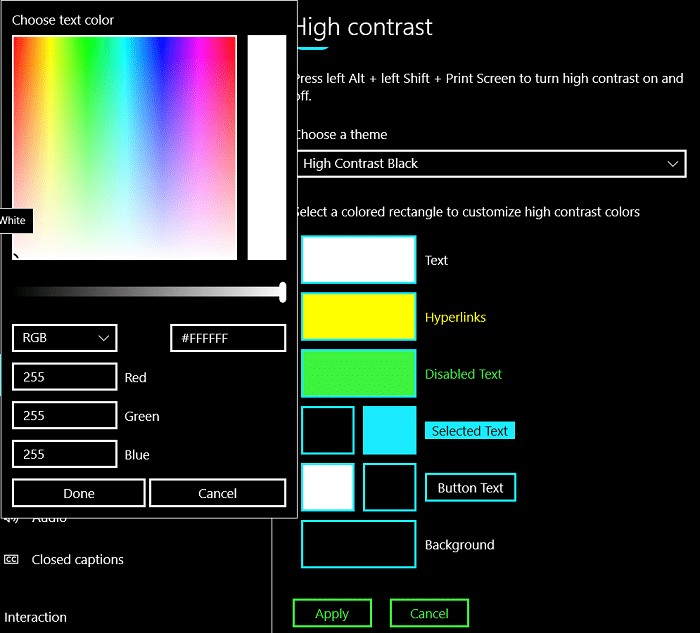
Task: Select the Blue value input box
Action: coord(65,454)
